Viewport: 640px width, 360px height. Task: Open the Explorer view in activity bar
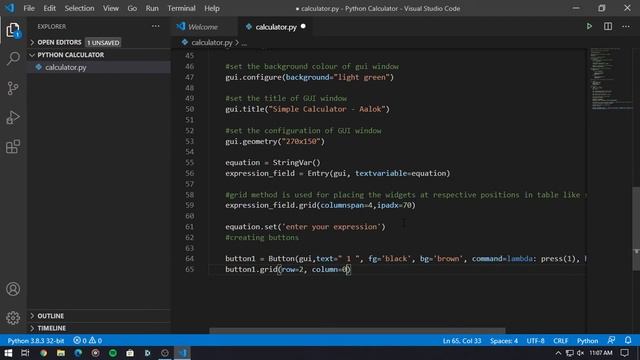click(x=13, y=30)
